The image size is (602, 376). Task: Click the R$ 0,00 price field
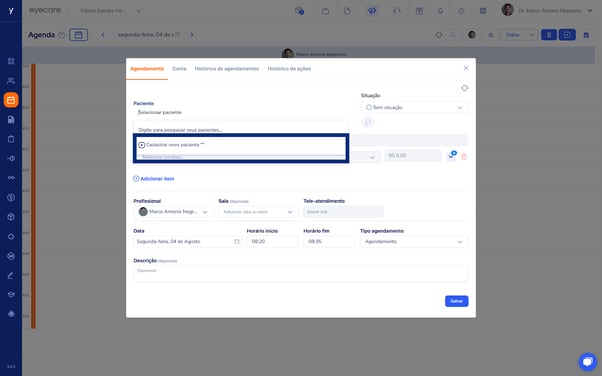pyautogui.click(x=413, y=156)
